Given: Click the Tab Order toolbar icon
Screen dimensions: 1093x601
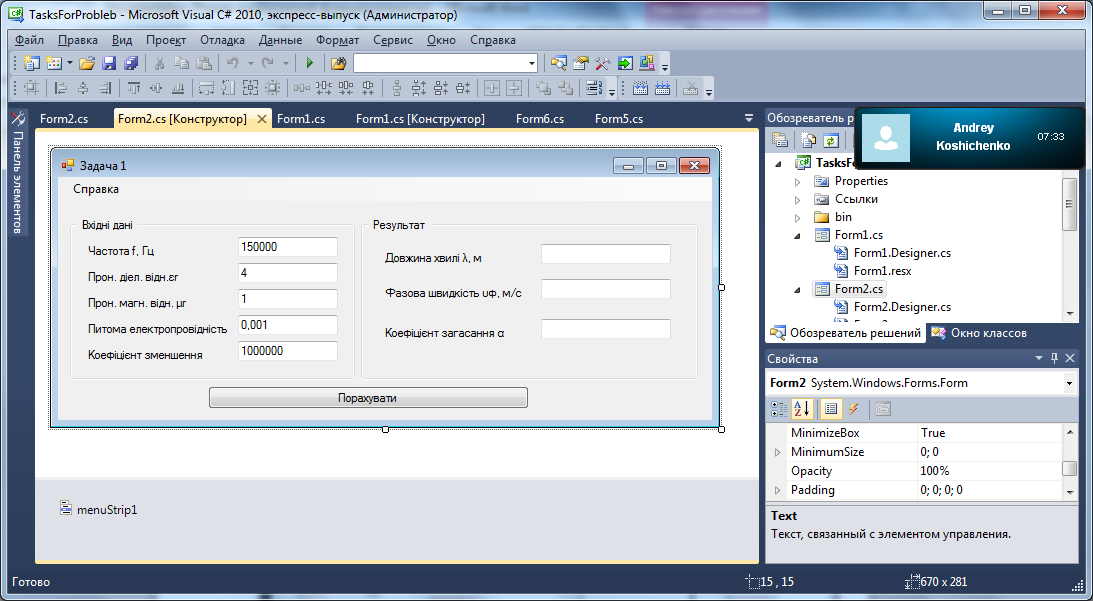Looking at the screenshot, I should click(594, 88).
